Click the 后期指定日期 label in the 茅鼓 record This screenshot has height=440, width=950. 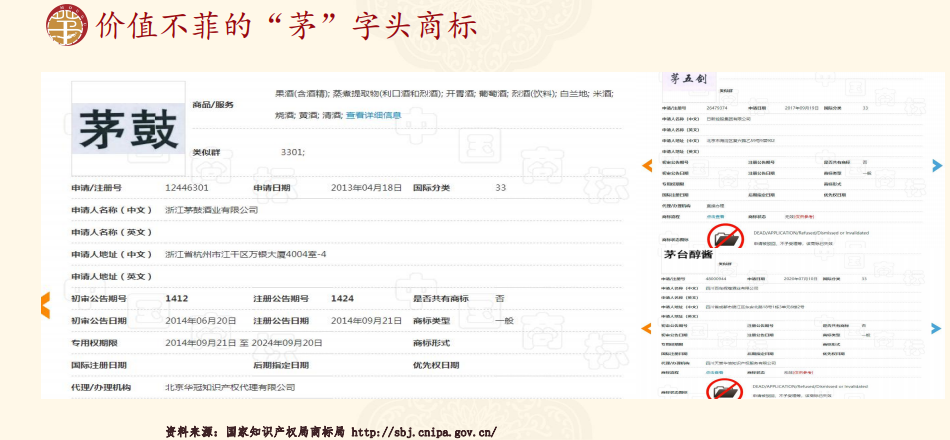(x=281, y=365)
